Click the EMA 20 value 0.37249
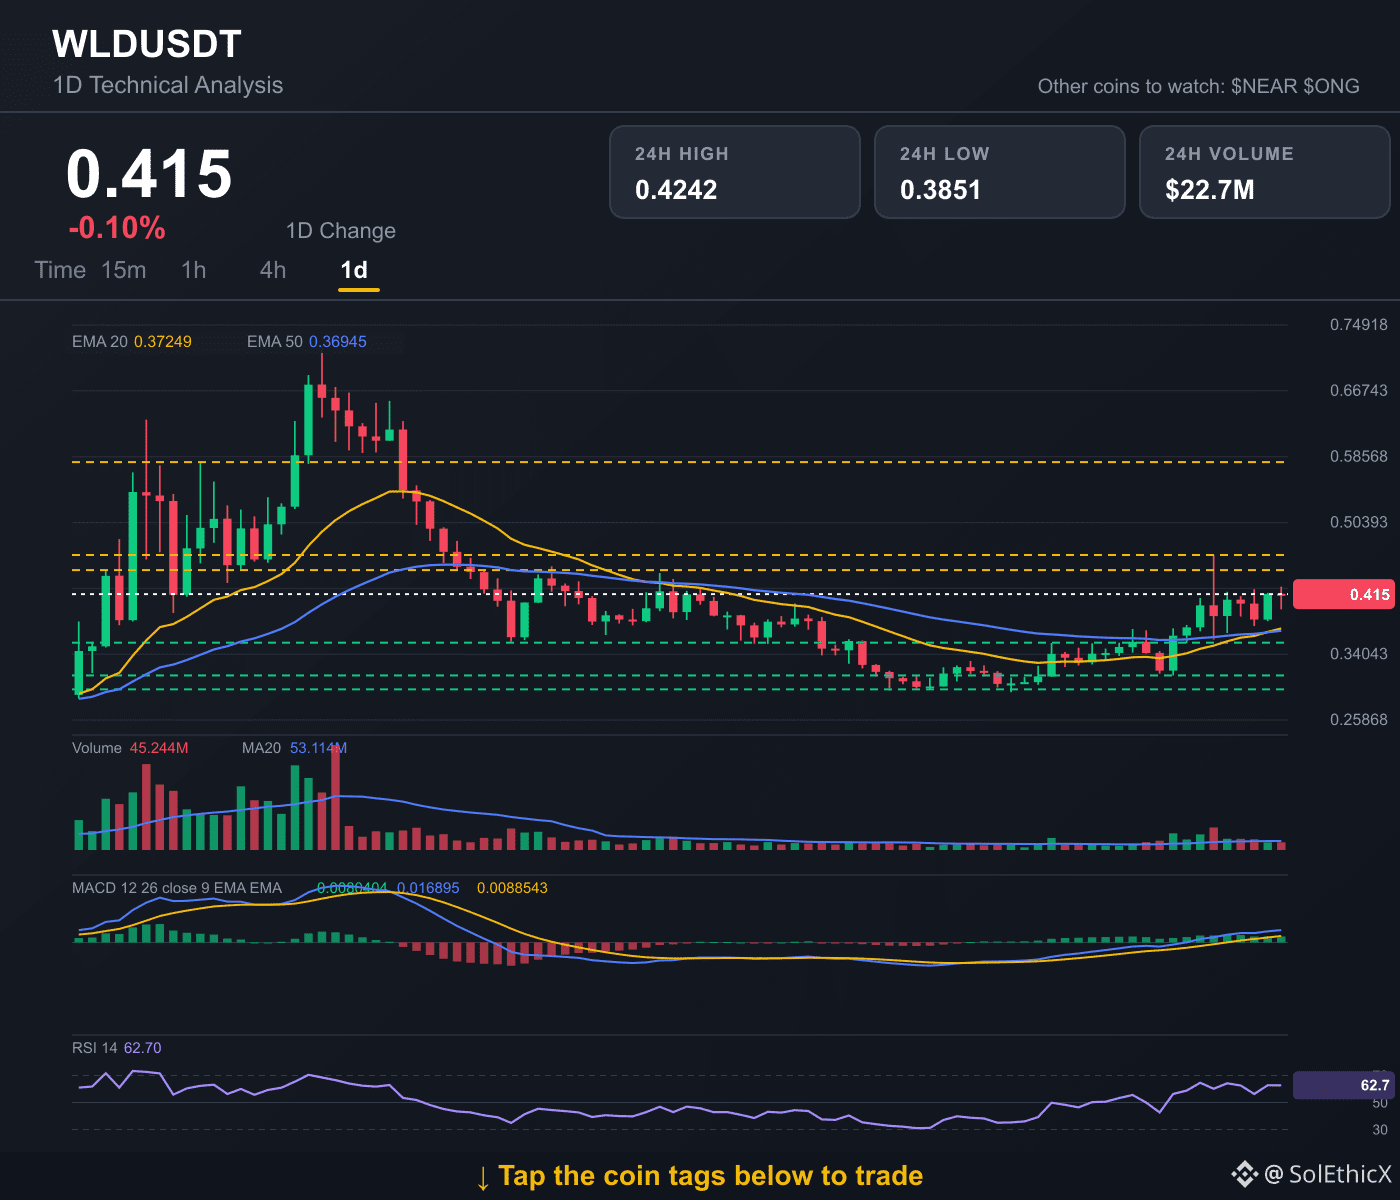Viewport: 1400px width, 1200px height. pyautogui.click(x=163, y=342)
